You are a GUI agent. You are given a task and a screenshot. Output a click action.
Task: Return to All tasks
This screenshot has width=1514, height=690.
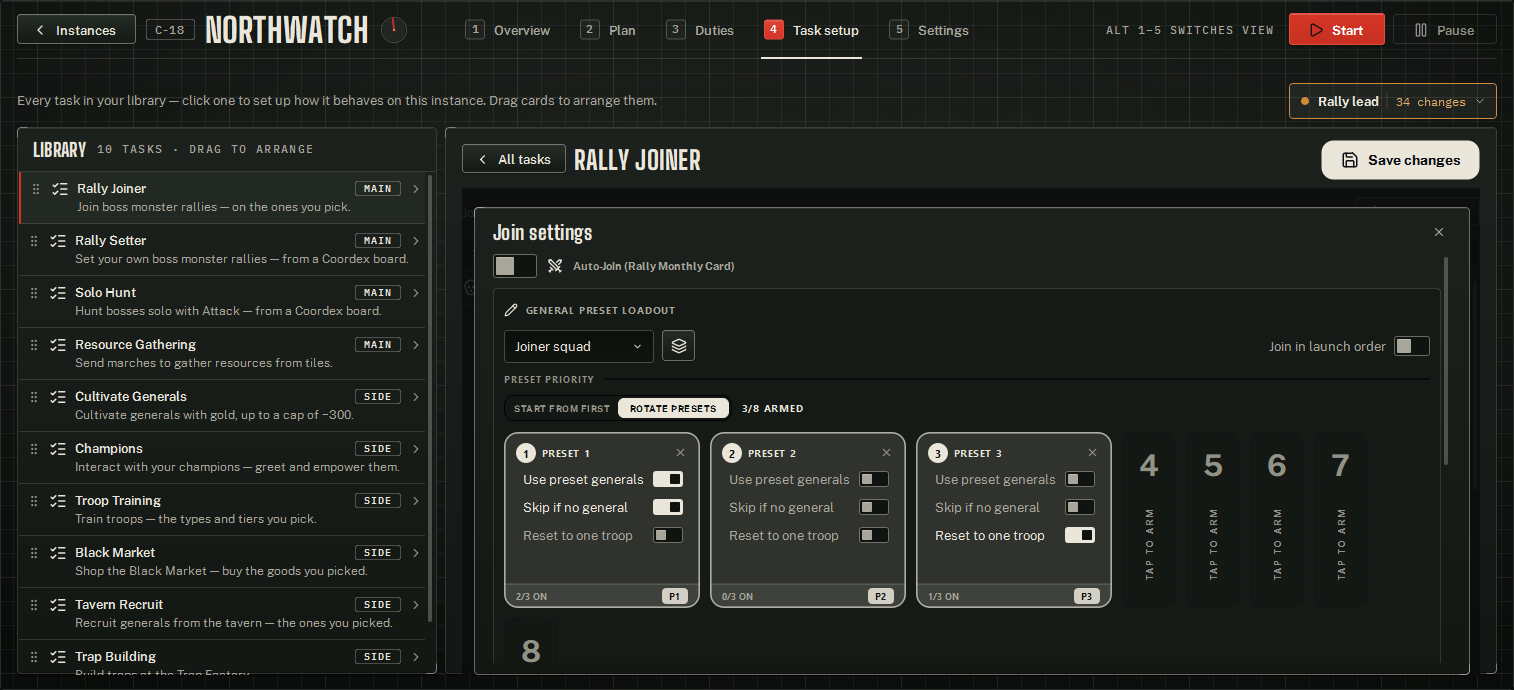[x=514, y=159]
